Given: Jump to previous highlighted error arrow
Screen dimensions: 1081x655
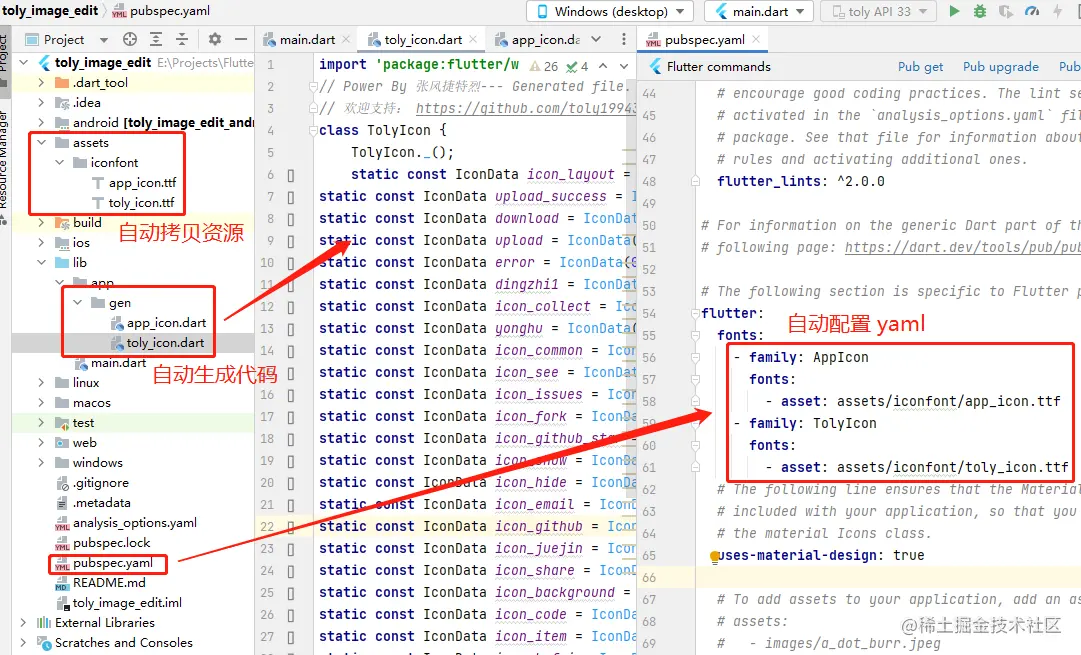Looking at the screenshot, I should (x=603, y=66).
